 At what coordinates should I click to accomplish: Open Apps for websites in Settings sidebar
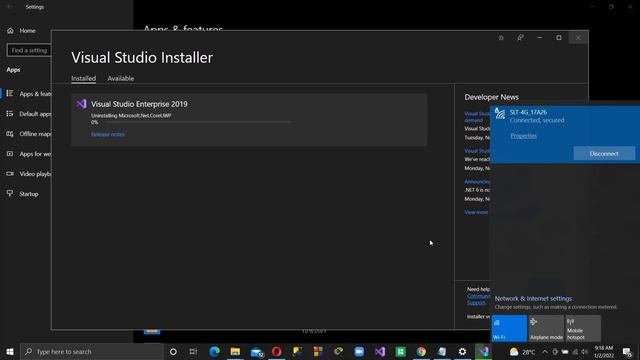(29, 154)
